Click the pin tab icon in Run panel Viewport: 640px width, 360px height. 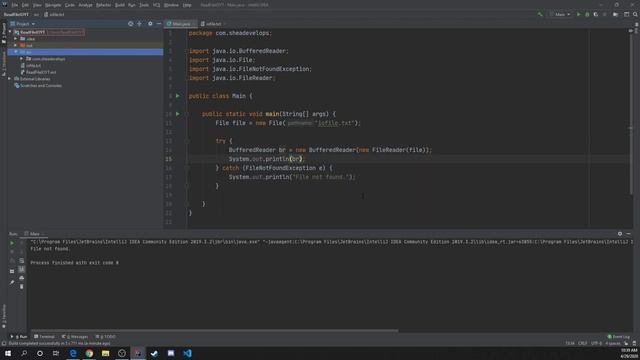point(12,282)
